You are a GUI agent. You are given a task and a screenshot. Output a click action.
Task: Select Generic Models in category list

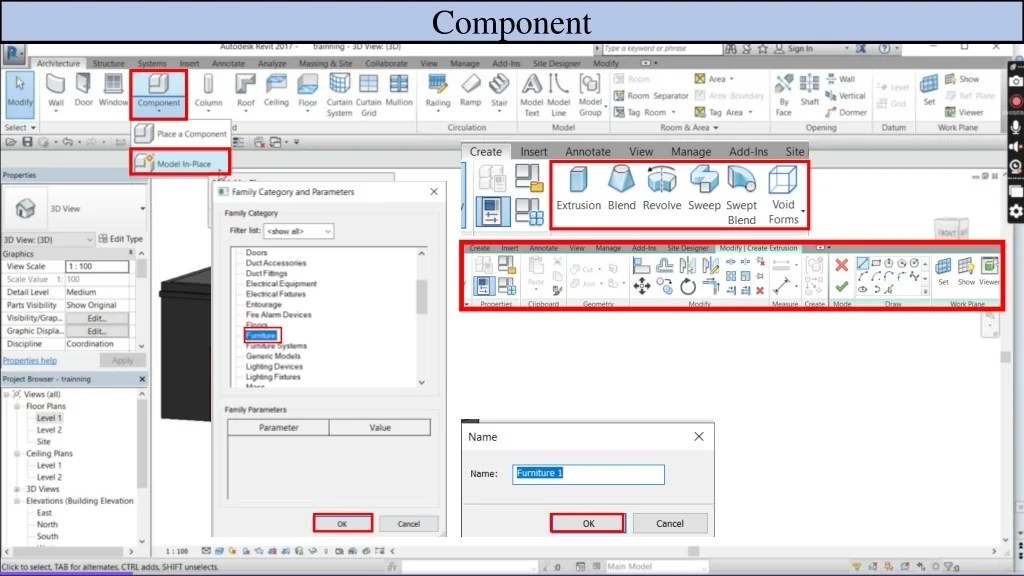point(273,356)
